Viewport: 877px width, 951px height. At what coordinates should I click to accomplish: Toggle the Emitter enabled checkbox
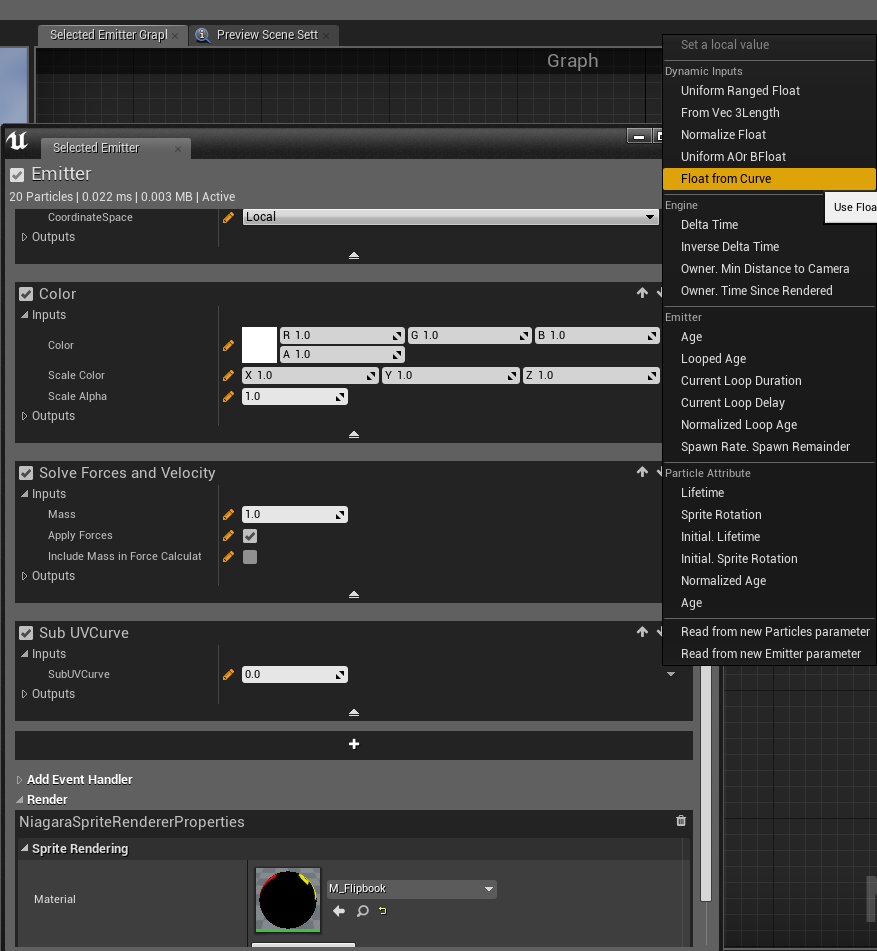(x=17, y=175)
